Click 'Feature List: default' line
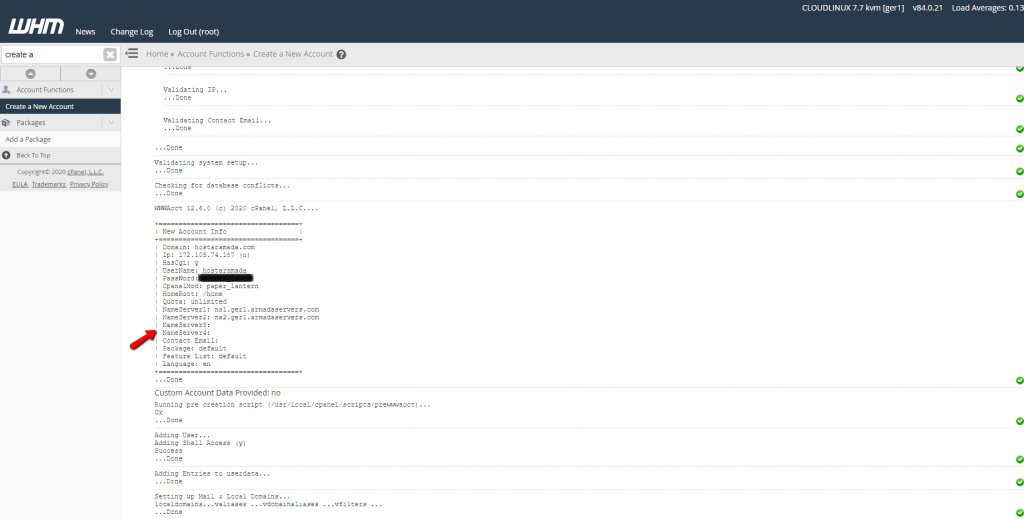This screenshot has height=519, width=1024. coord(204,356)
